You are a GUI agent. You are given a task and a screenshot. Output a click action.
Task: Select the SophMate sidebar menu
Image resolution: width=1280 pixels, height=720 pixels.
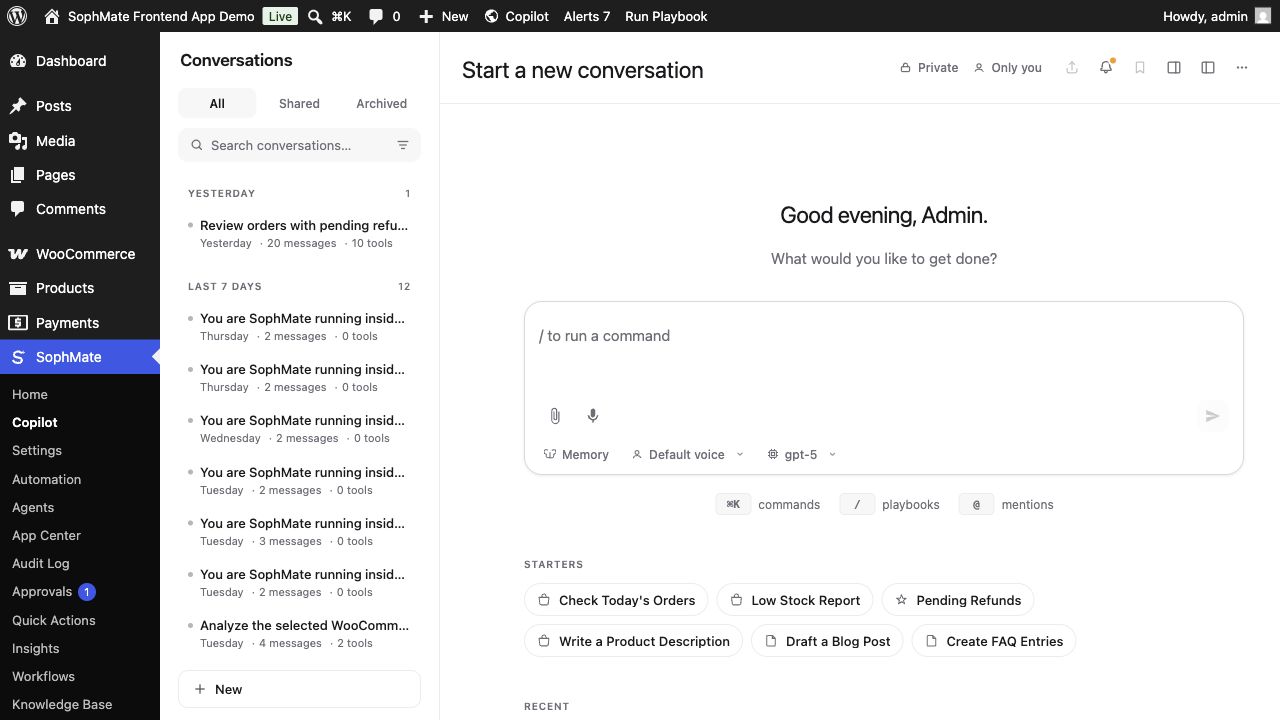tap(80, 357)
